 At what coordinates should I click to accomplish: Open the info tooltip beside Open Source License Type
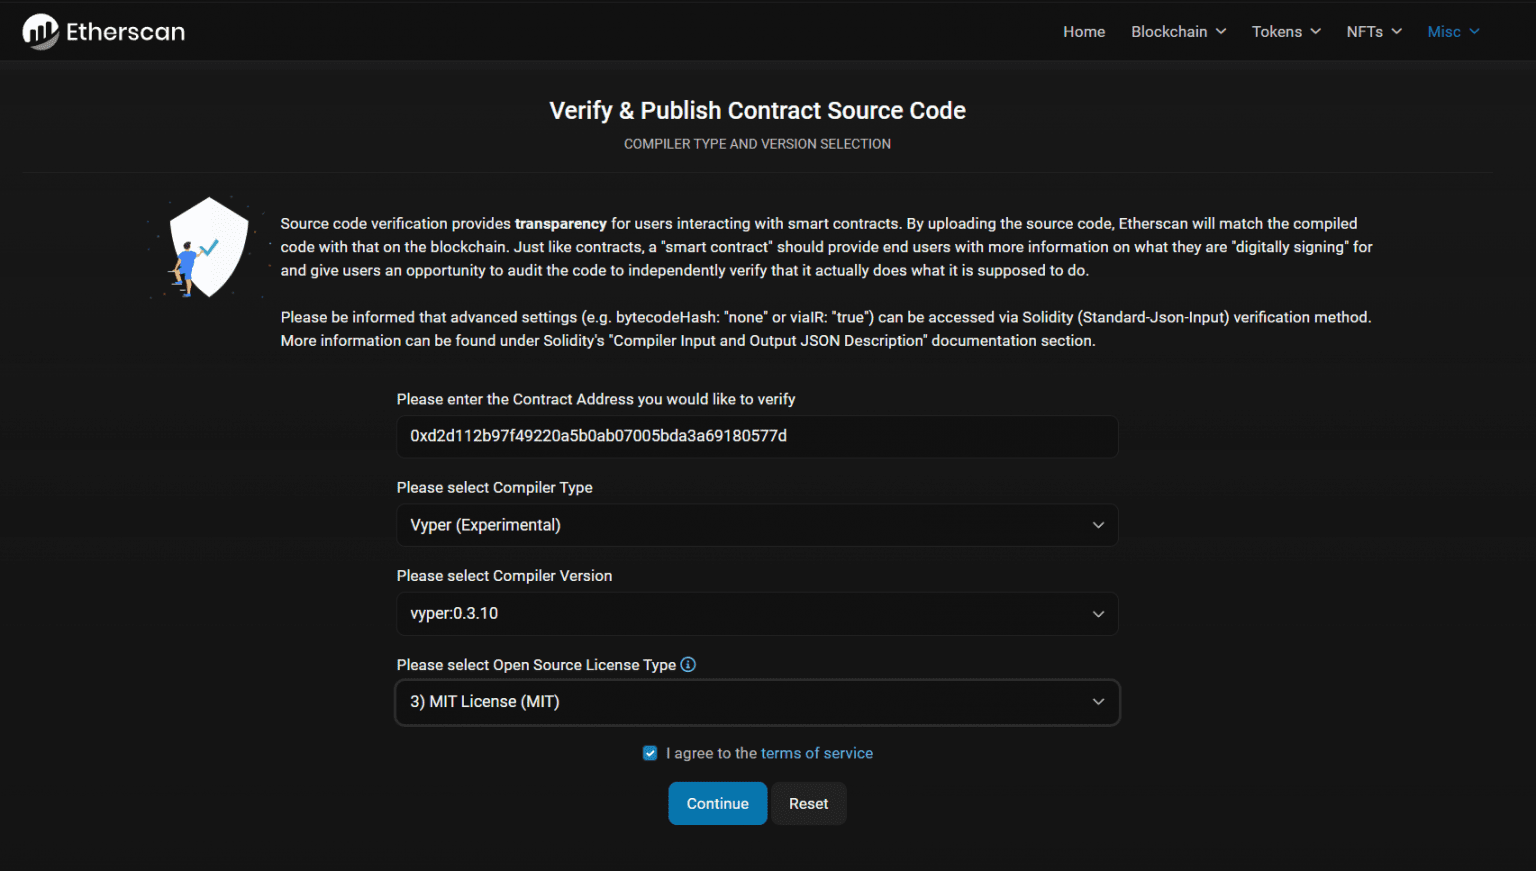click(x=688, y=664)
